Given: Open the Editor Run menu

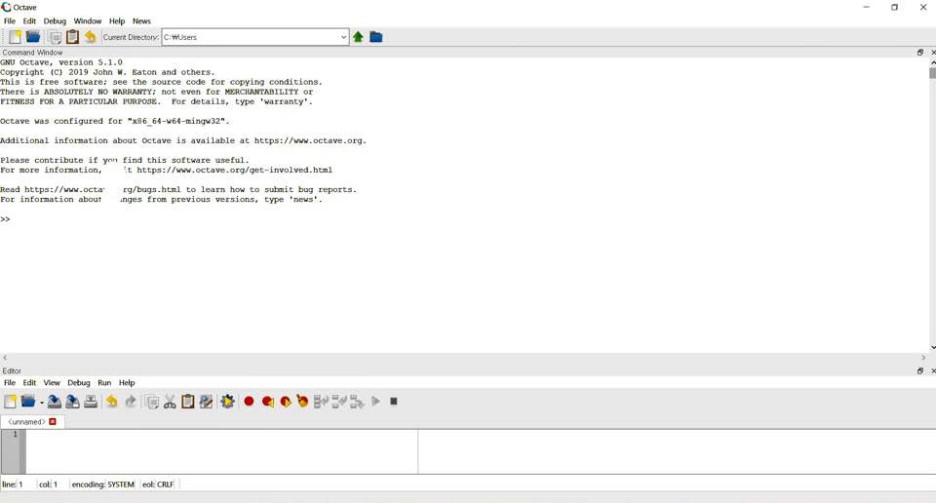Looking at the screenshot, I should tap(104, 382).
